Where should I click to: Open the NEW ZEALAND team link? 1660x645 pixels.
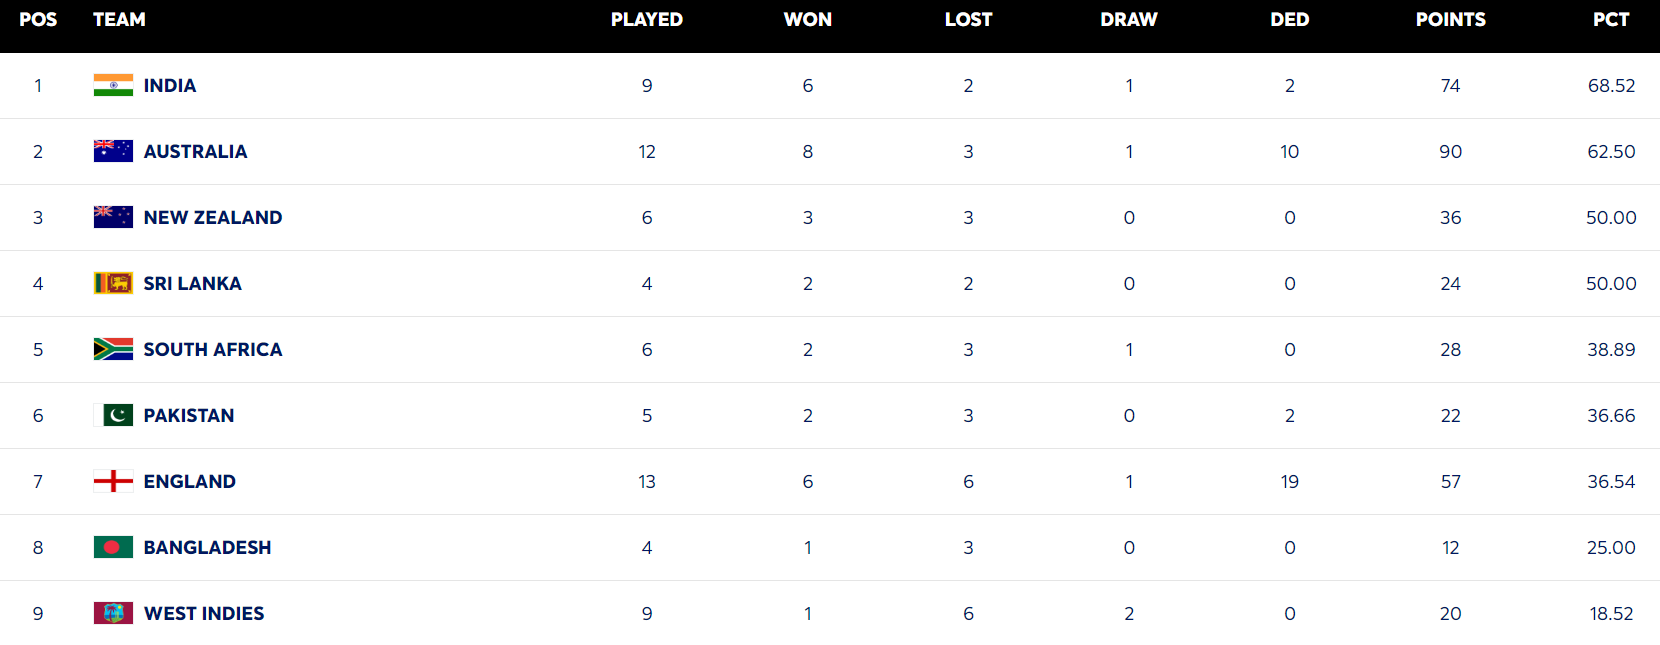(213, 218)
